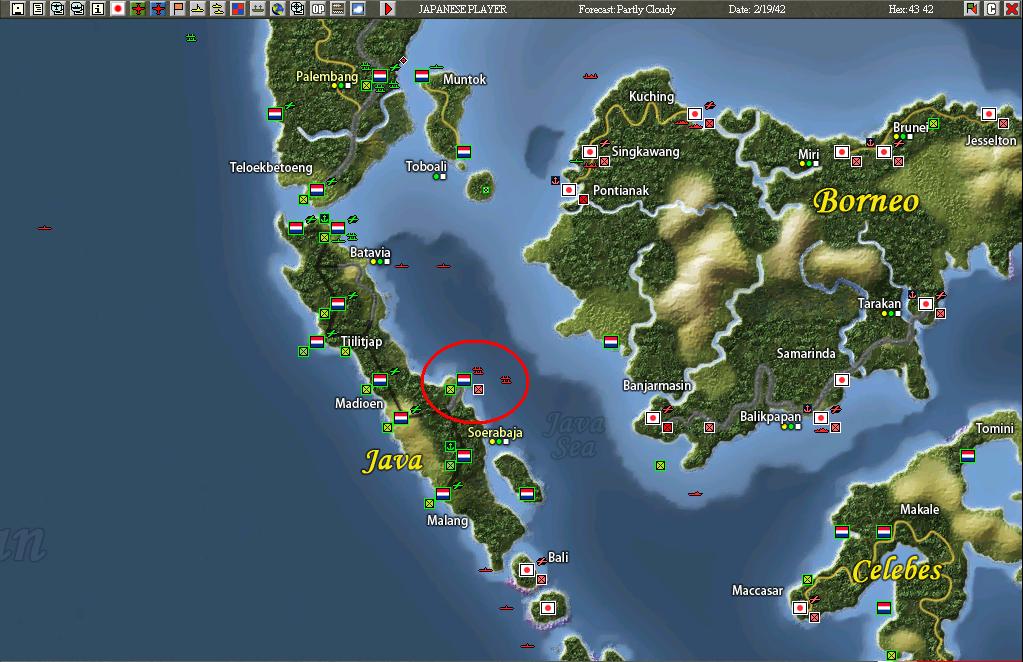This screenshot has height=662, width=1023.
Task: Click the red arrow end turn button
Action: click(388, 8)
